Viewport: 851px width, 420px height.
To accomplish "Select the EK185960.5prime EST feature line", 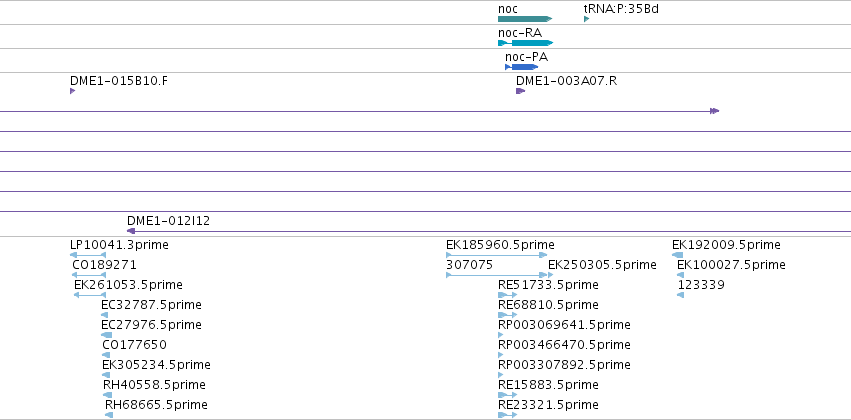I will [x=496, y=255].
